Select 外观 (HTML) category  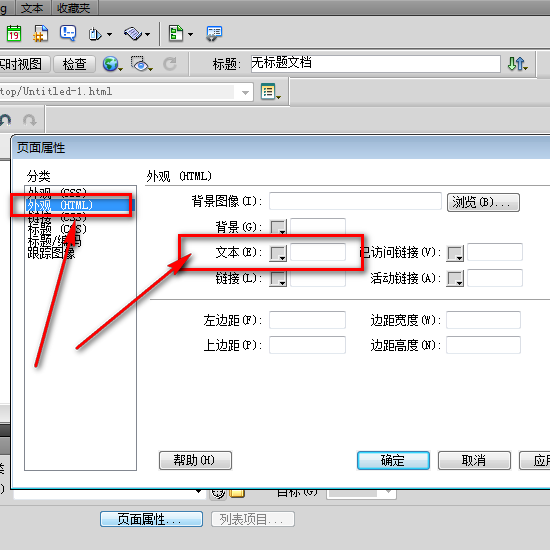pyautogui.click(x=80, y=205)
